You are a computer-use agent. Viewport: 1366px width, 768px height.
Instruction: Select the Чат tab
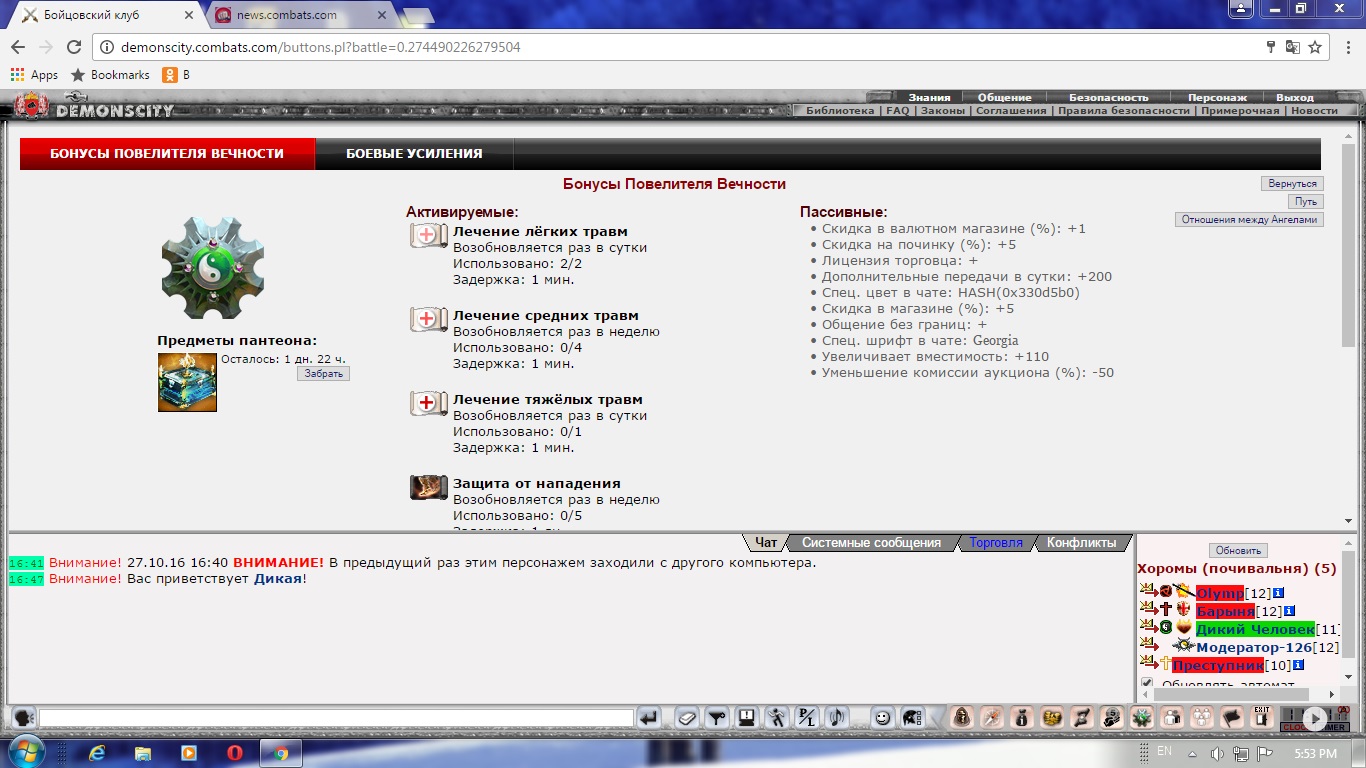click(x=766, y=542)
